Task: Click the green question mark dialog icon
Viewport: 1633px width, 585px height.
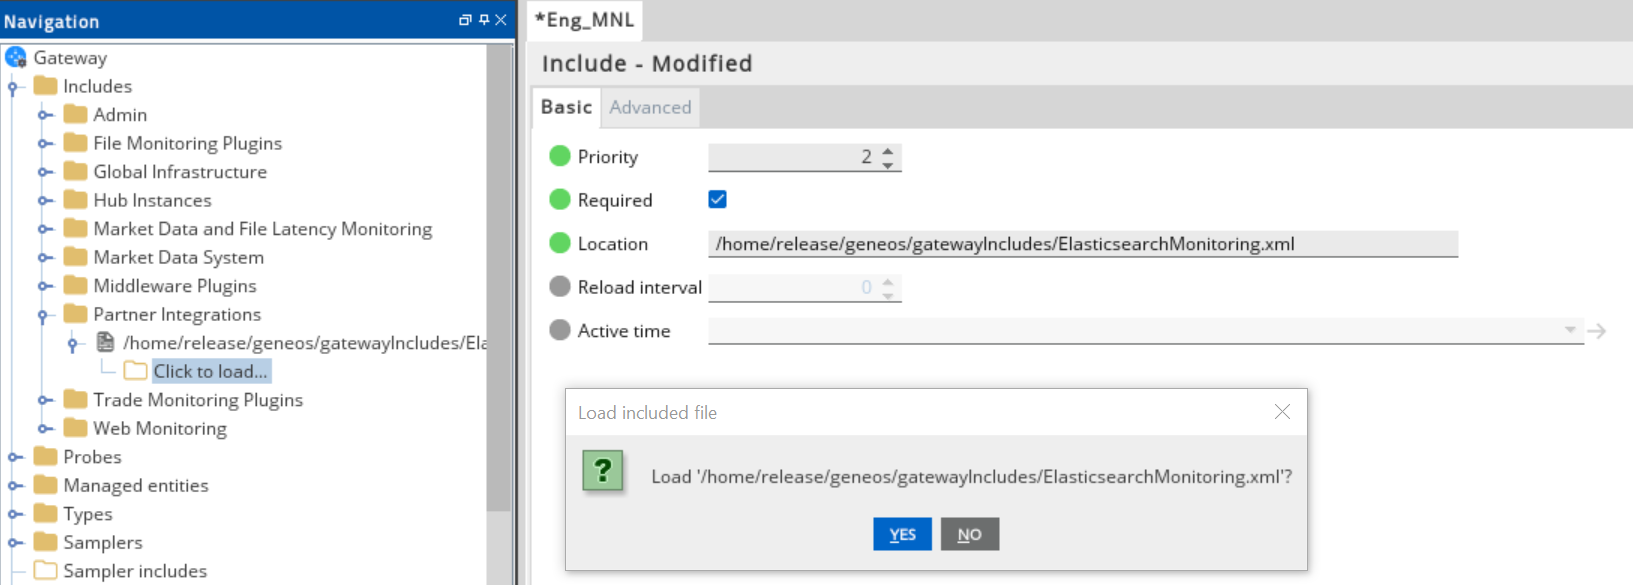Action: point(603,471)
